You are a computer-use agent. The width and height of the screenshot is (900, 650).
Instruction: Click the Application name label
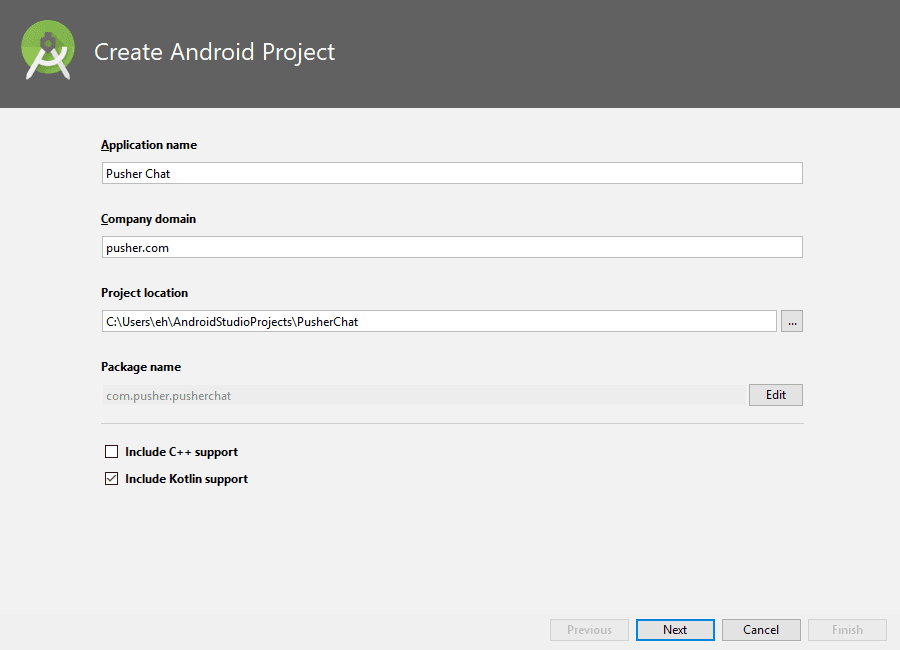click(148, 144)
